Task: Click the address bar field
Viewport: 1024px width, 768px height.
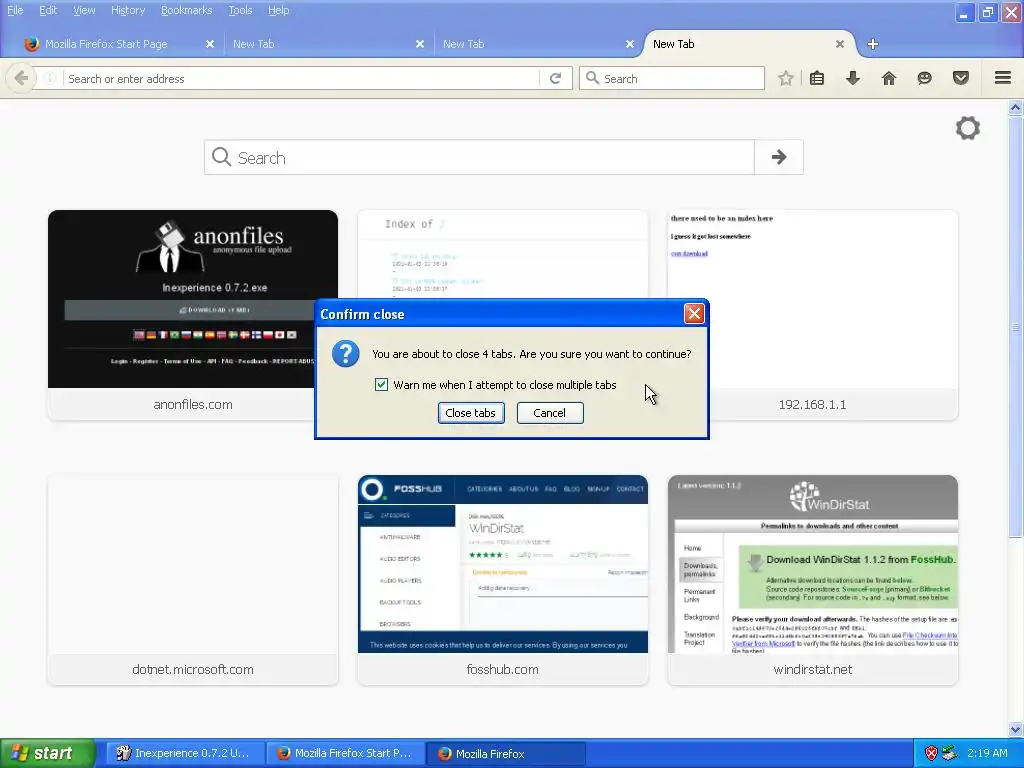Action: 302,78
